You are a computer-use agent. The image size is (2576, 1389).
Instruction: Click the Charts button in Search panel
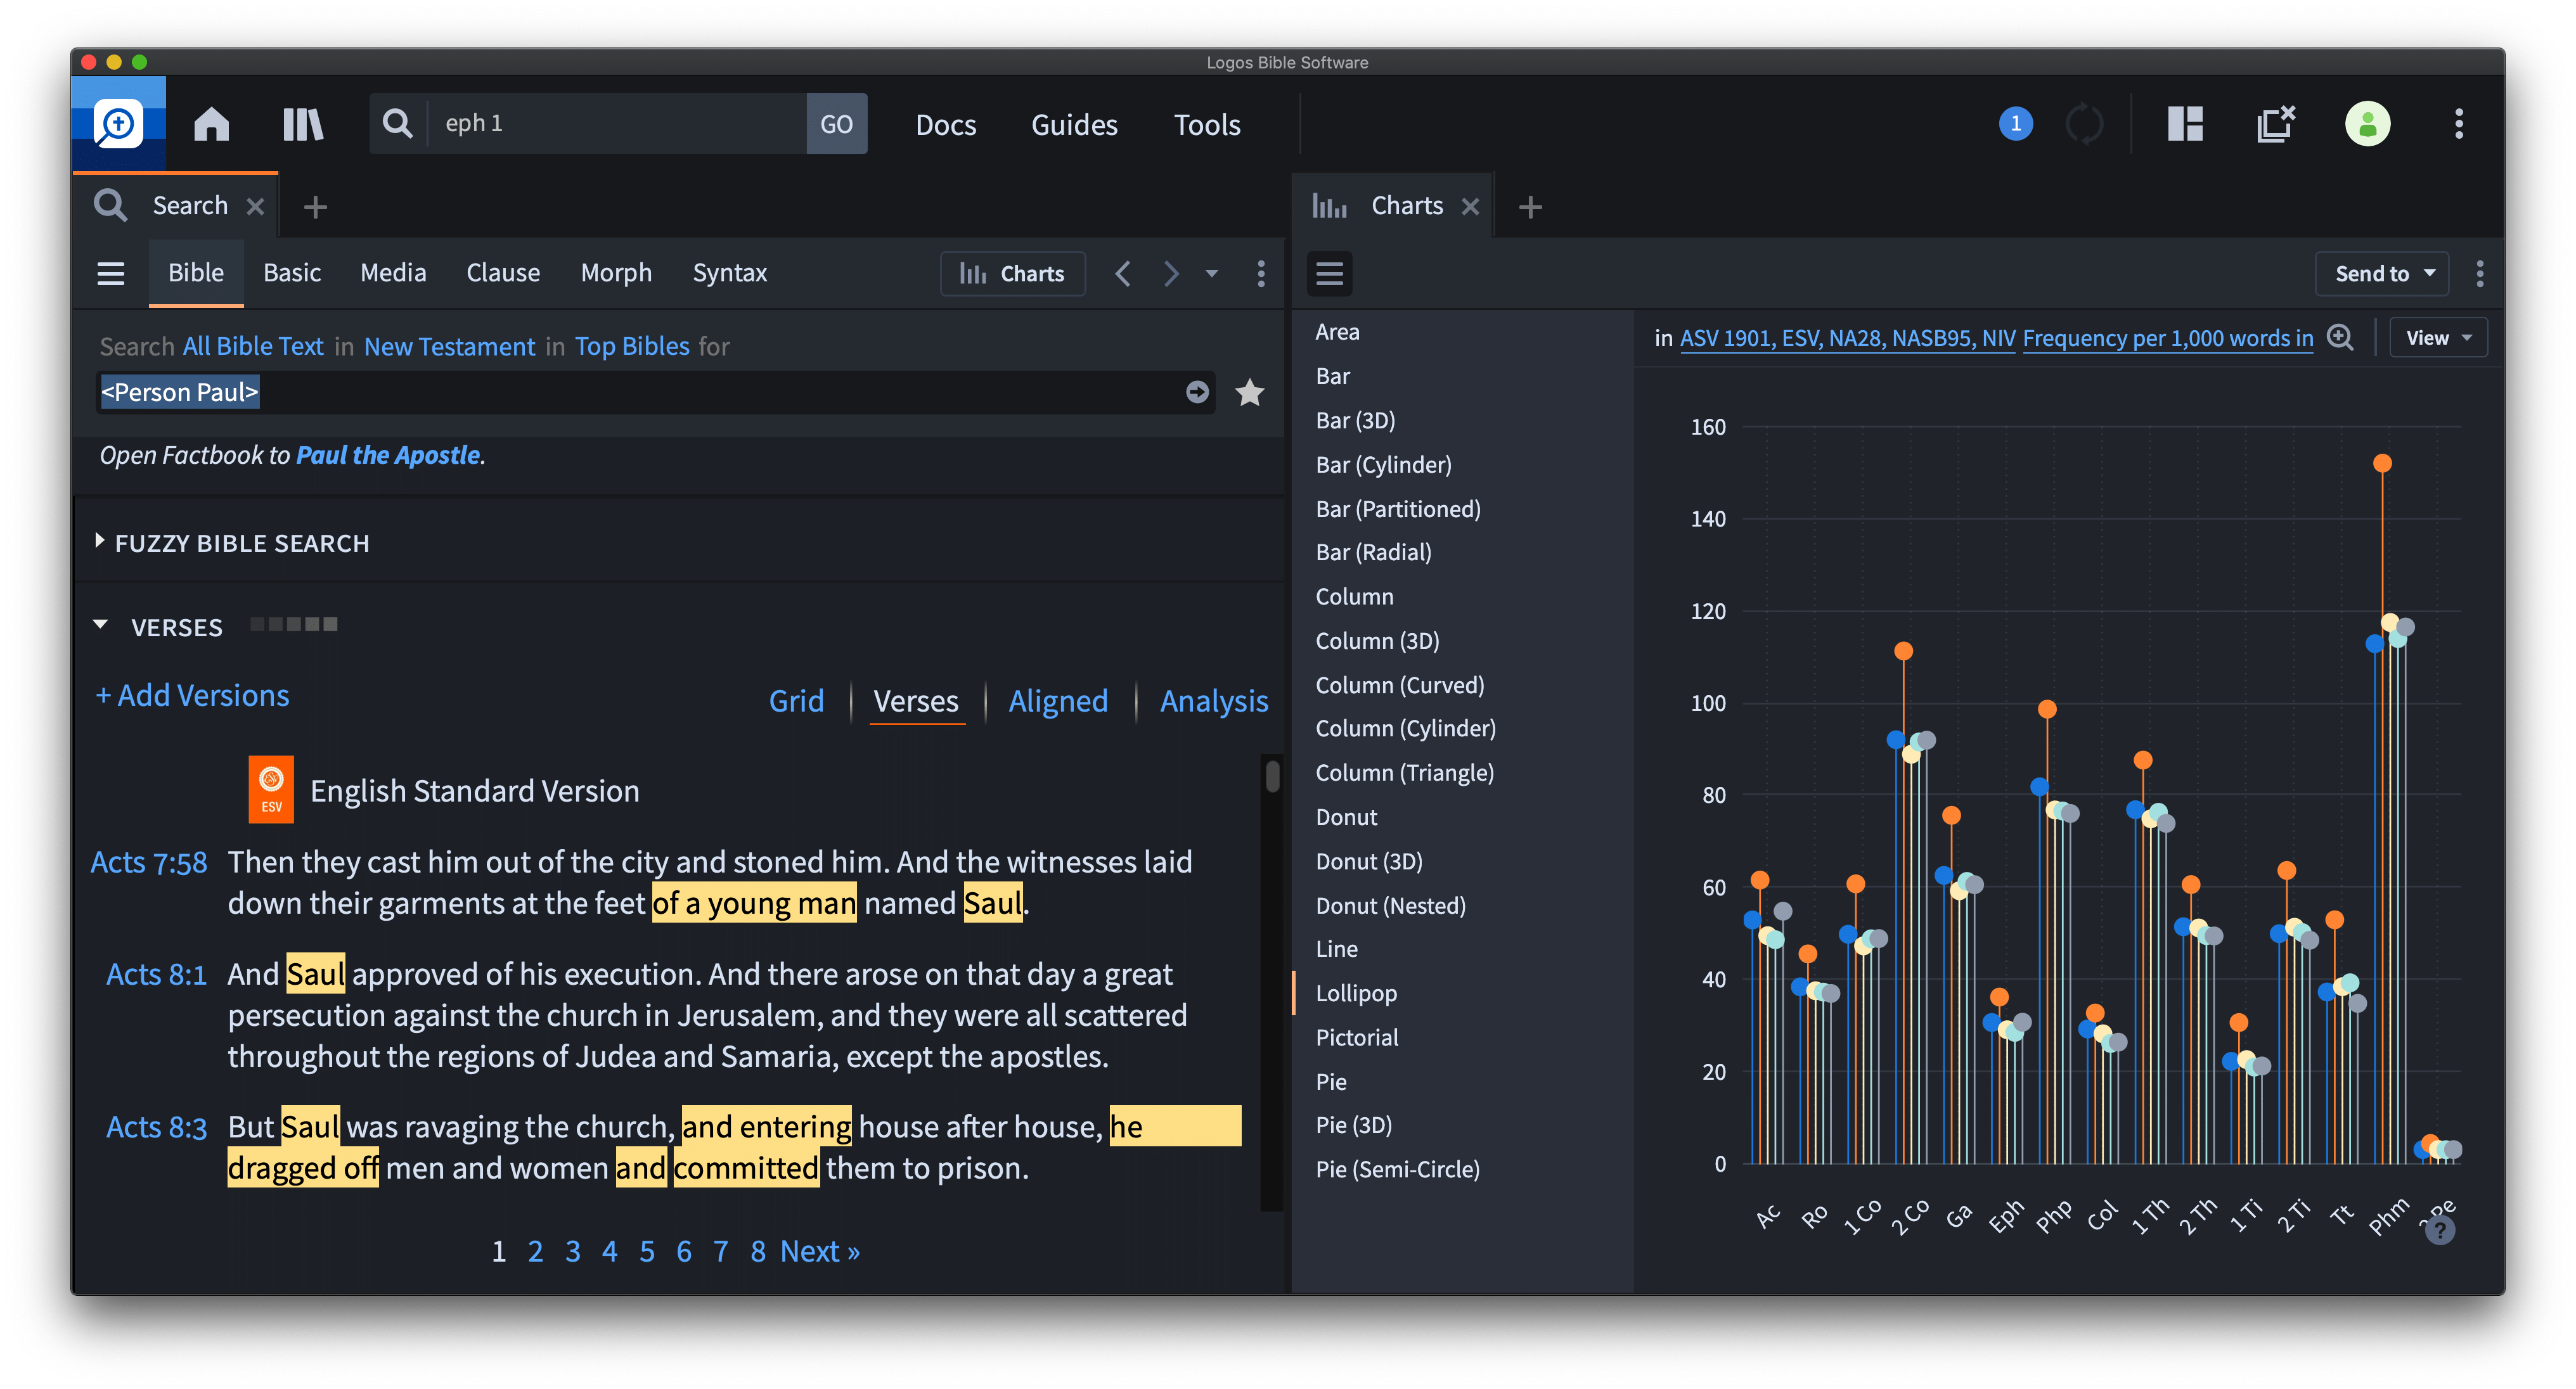(1012, 273)
